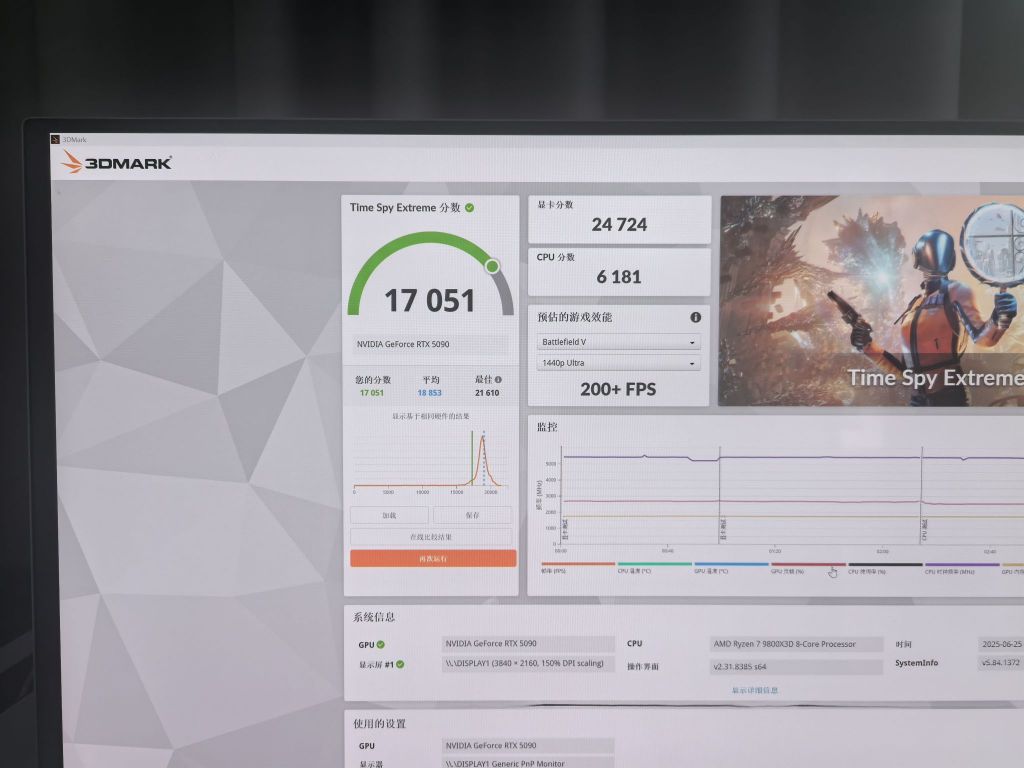
Task: Click the circular knob on the green score gauge
Action: [x=491, y=266]
